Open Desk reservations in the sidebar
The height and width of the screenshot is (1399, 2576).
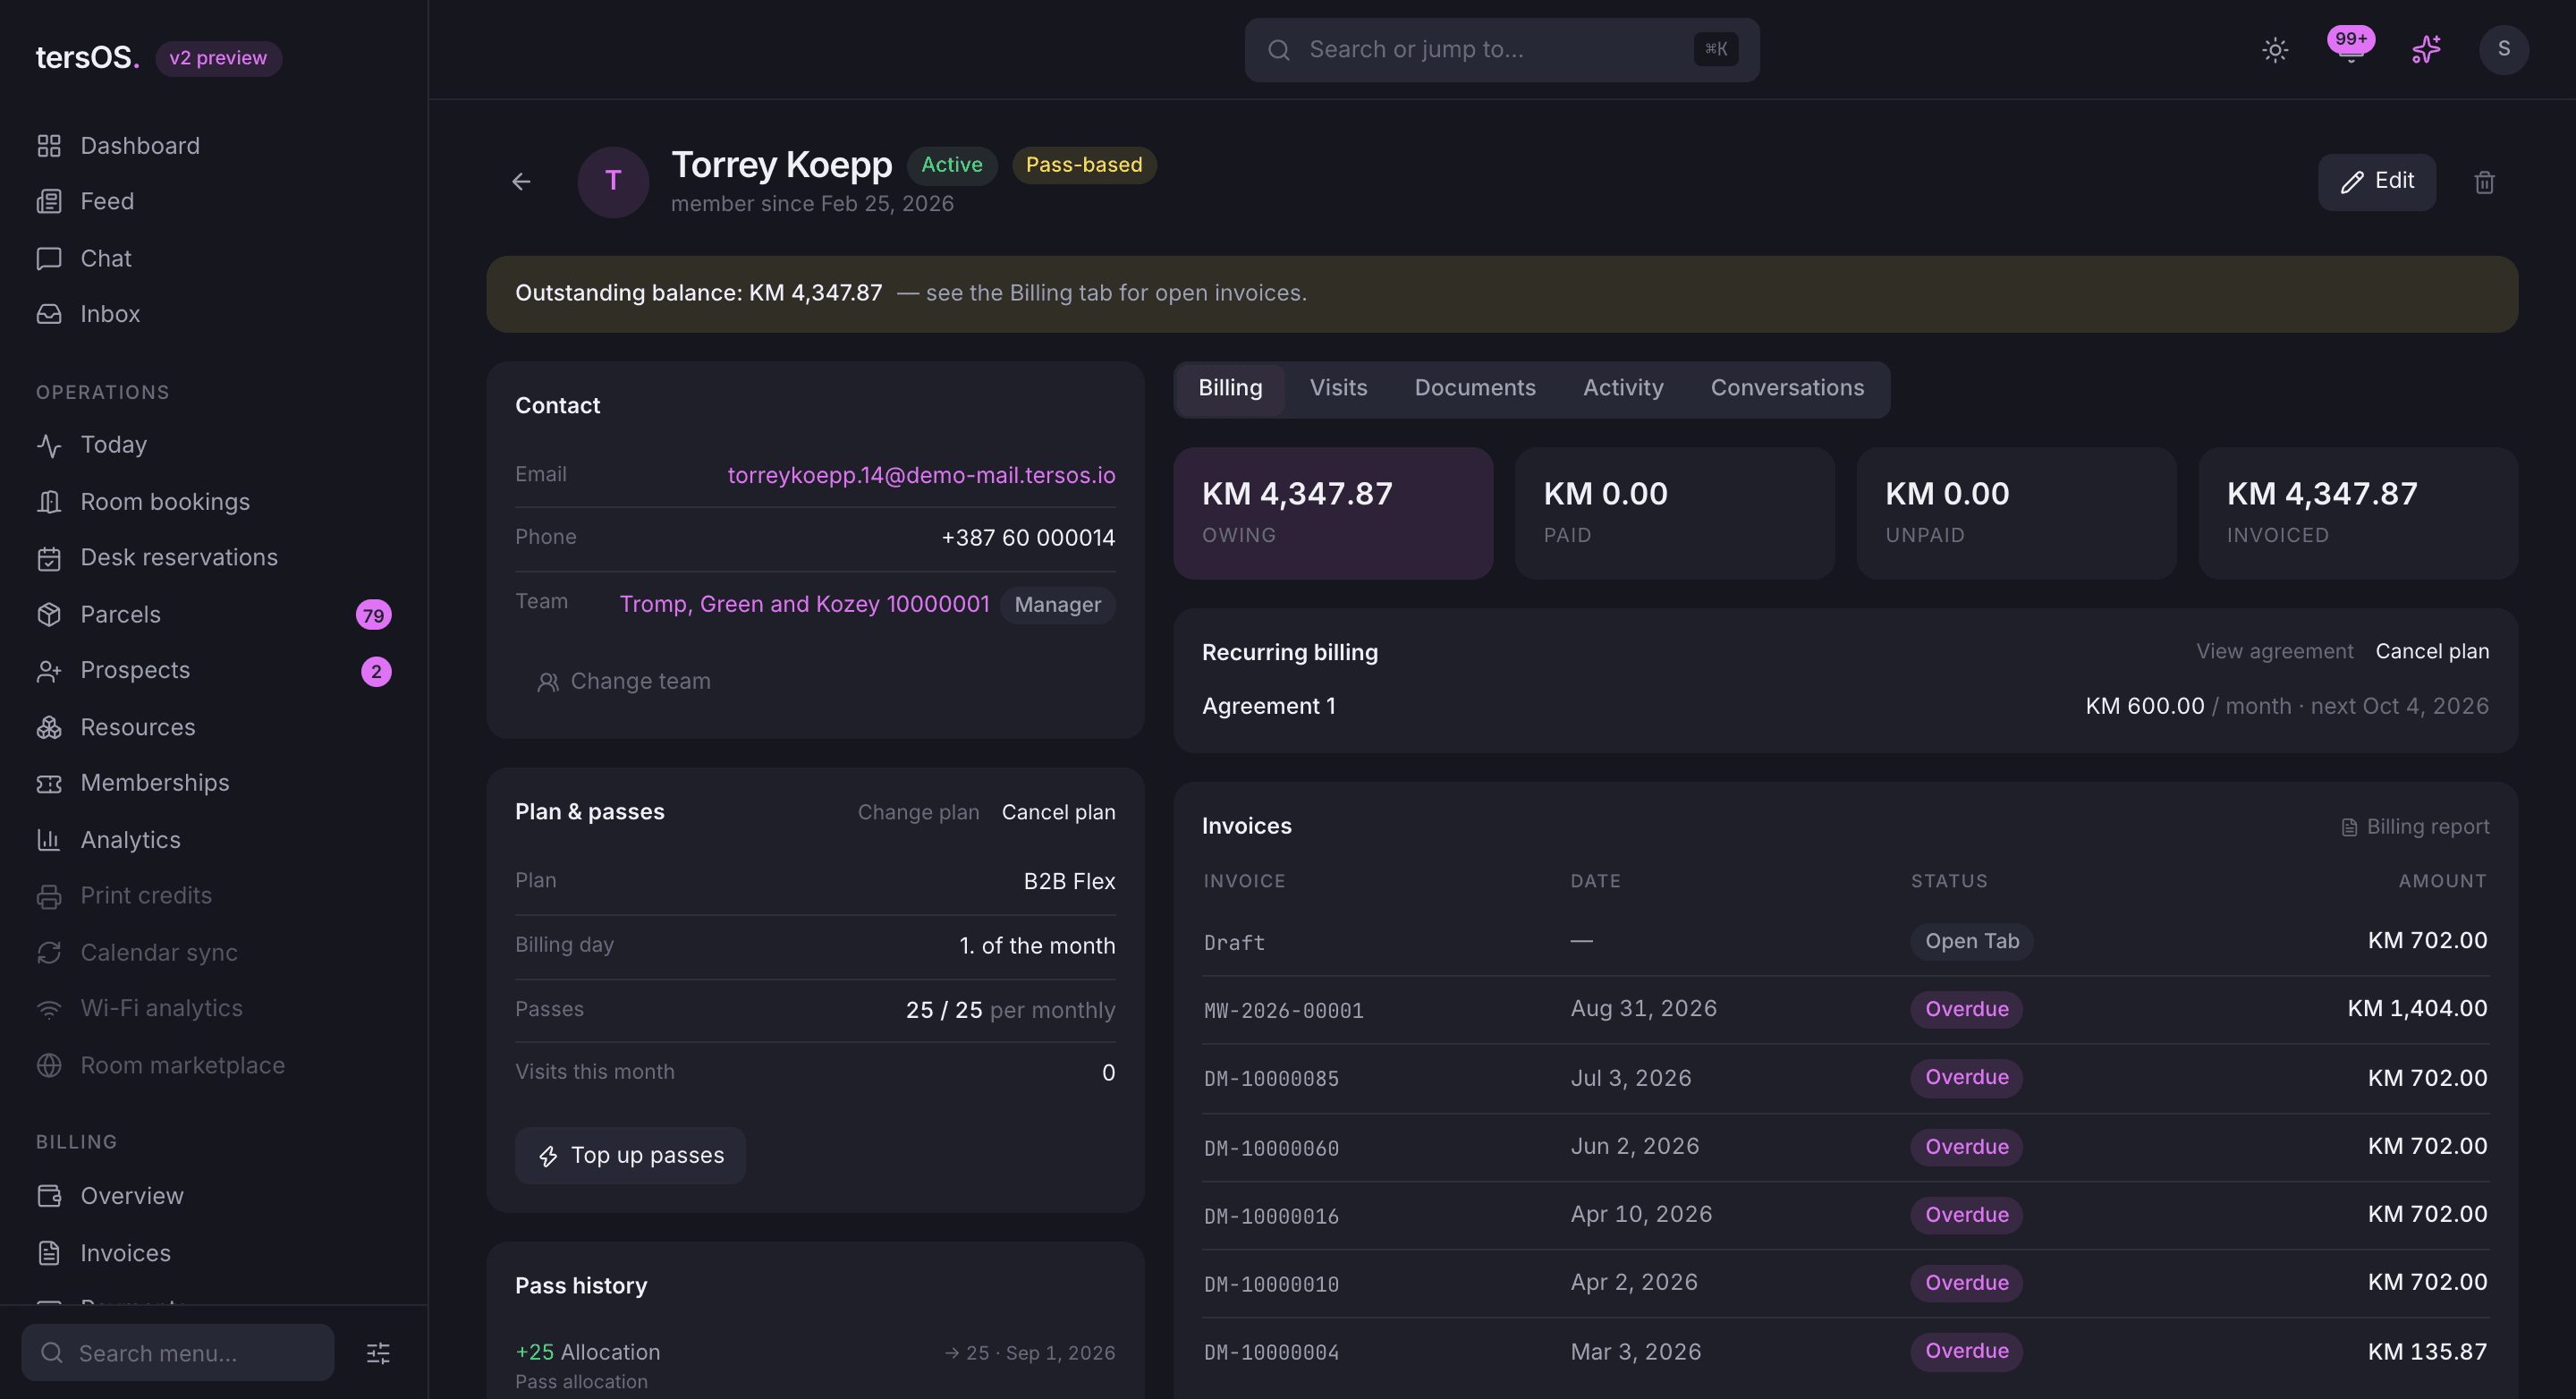(214, 558)
